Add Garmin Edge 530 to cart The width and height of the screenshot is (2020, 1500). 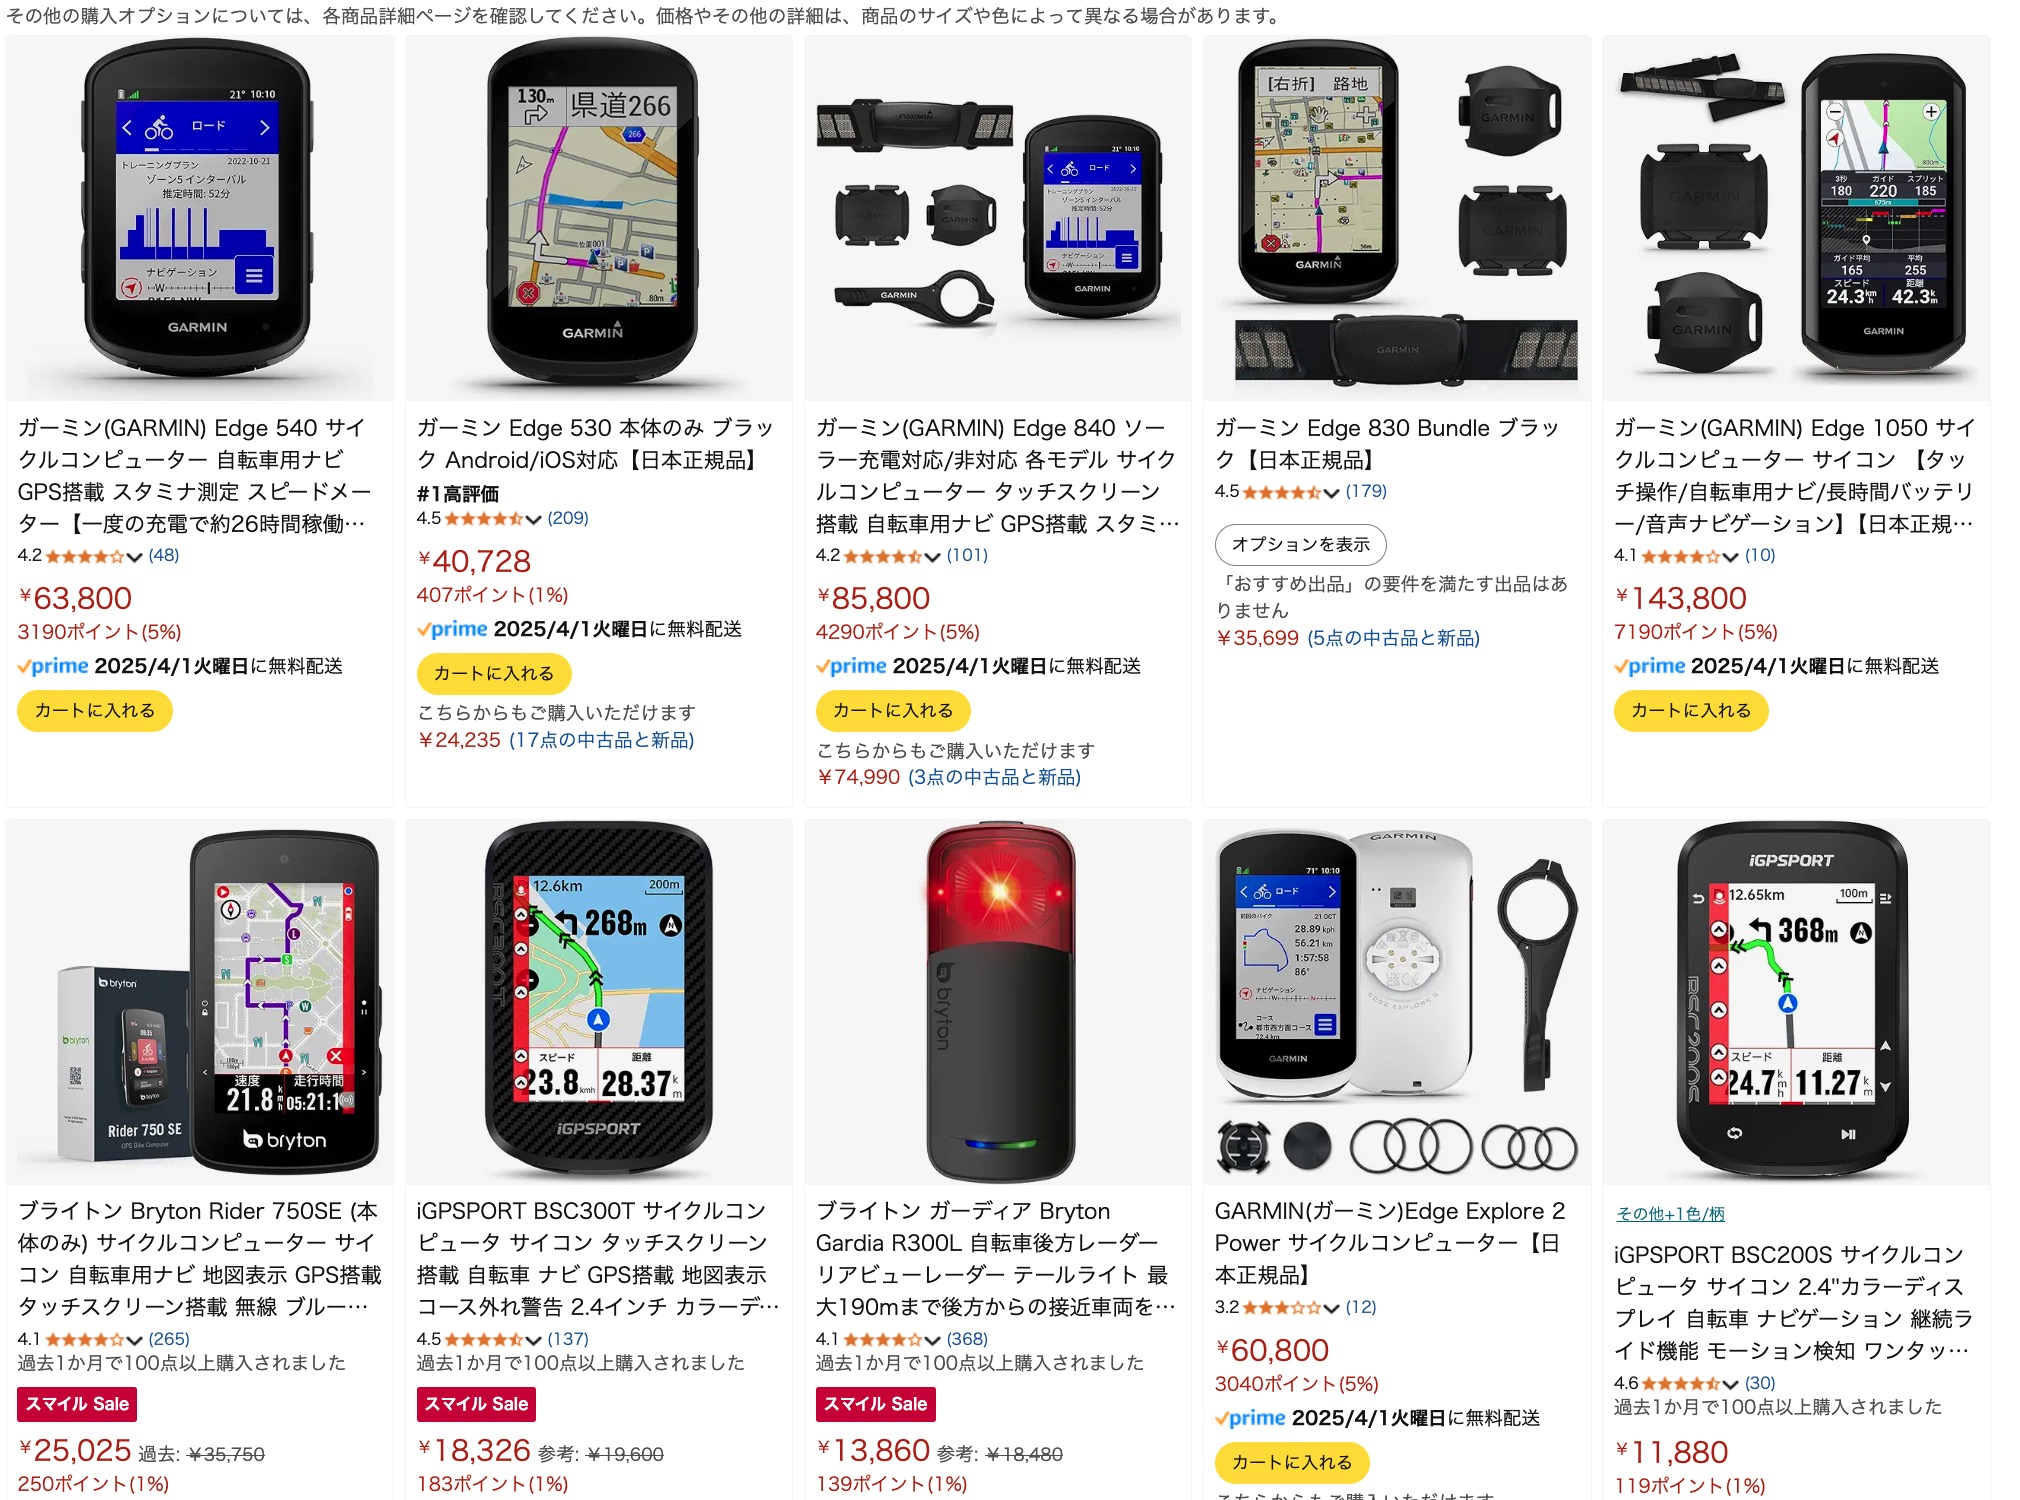pyautogui.click(x=494, y=673)
